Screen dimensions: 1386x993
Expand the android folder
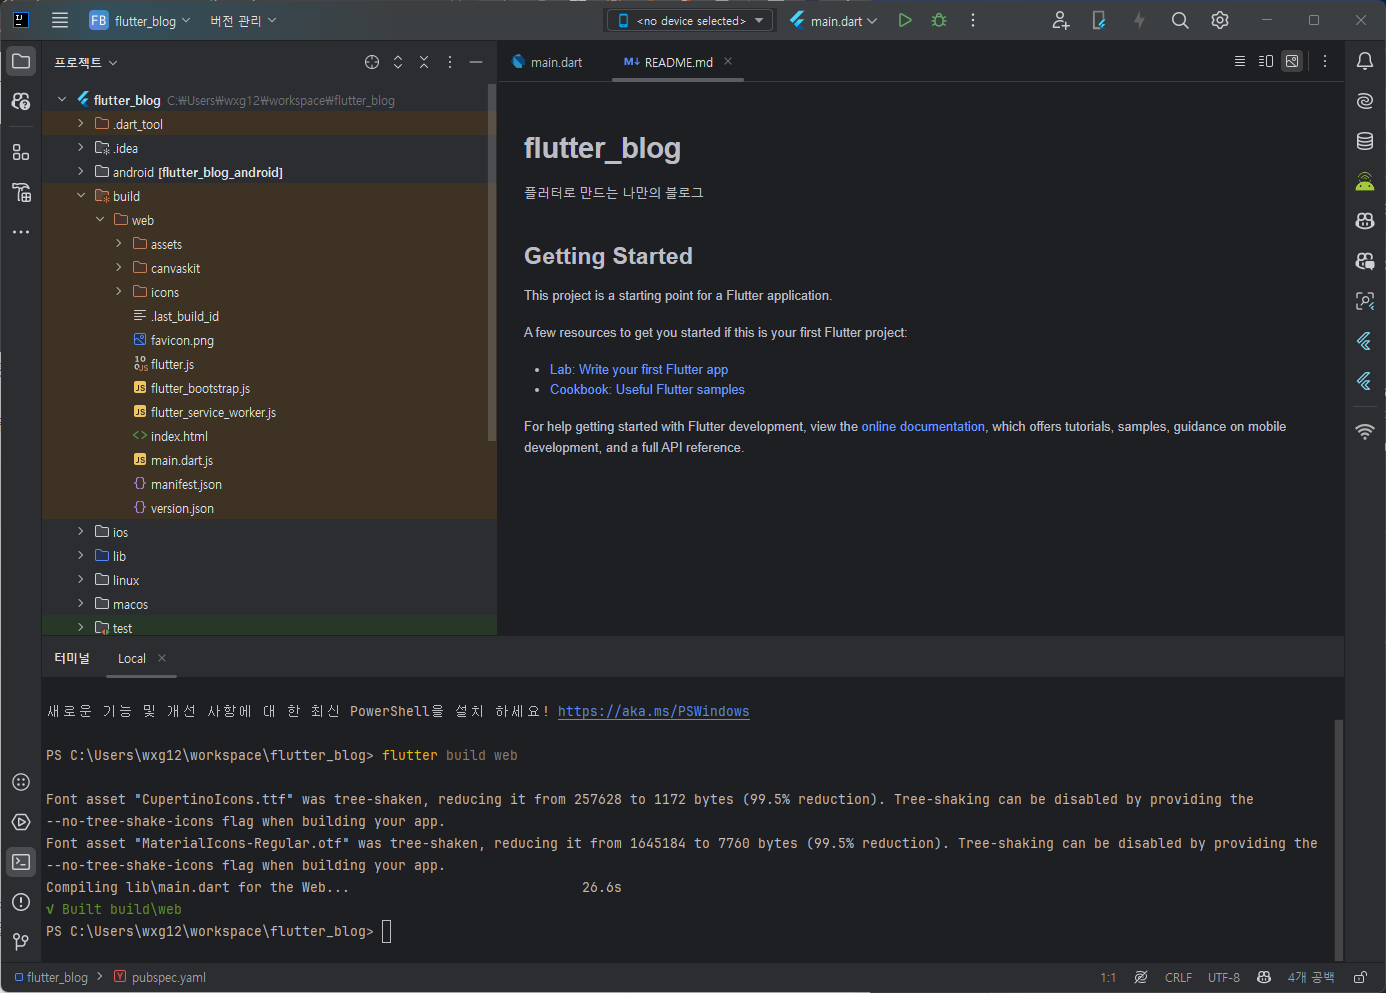81,172
